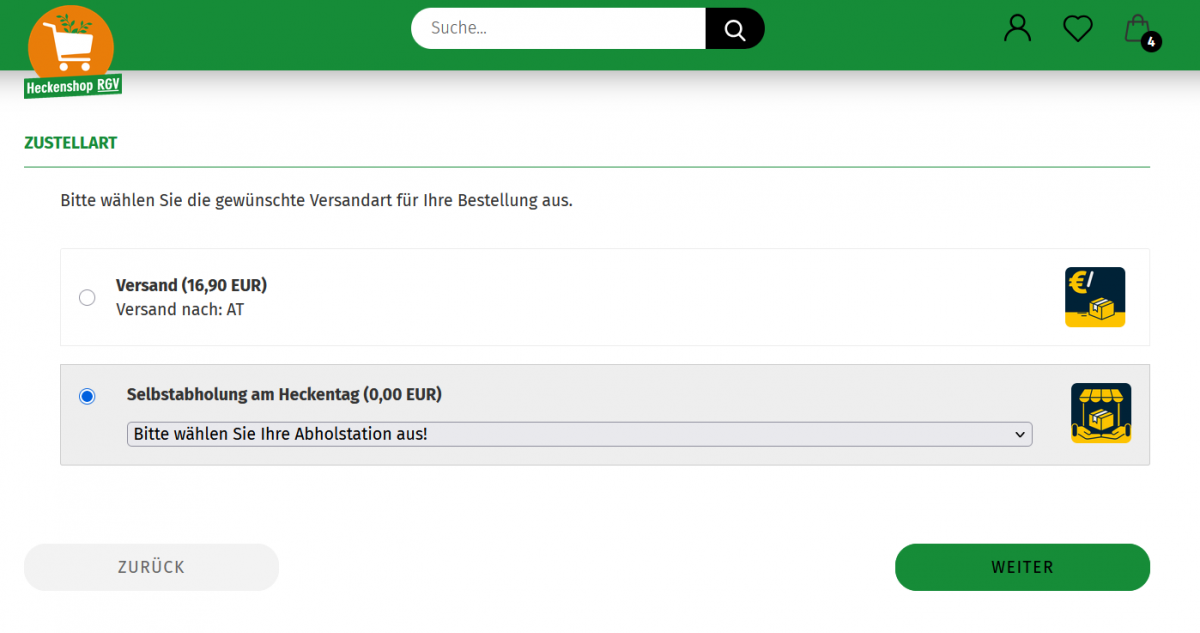Screen dimensions: 1200x633
Task: Click the ZUSTELLART section heading
Action: (70, 143)
